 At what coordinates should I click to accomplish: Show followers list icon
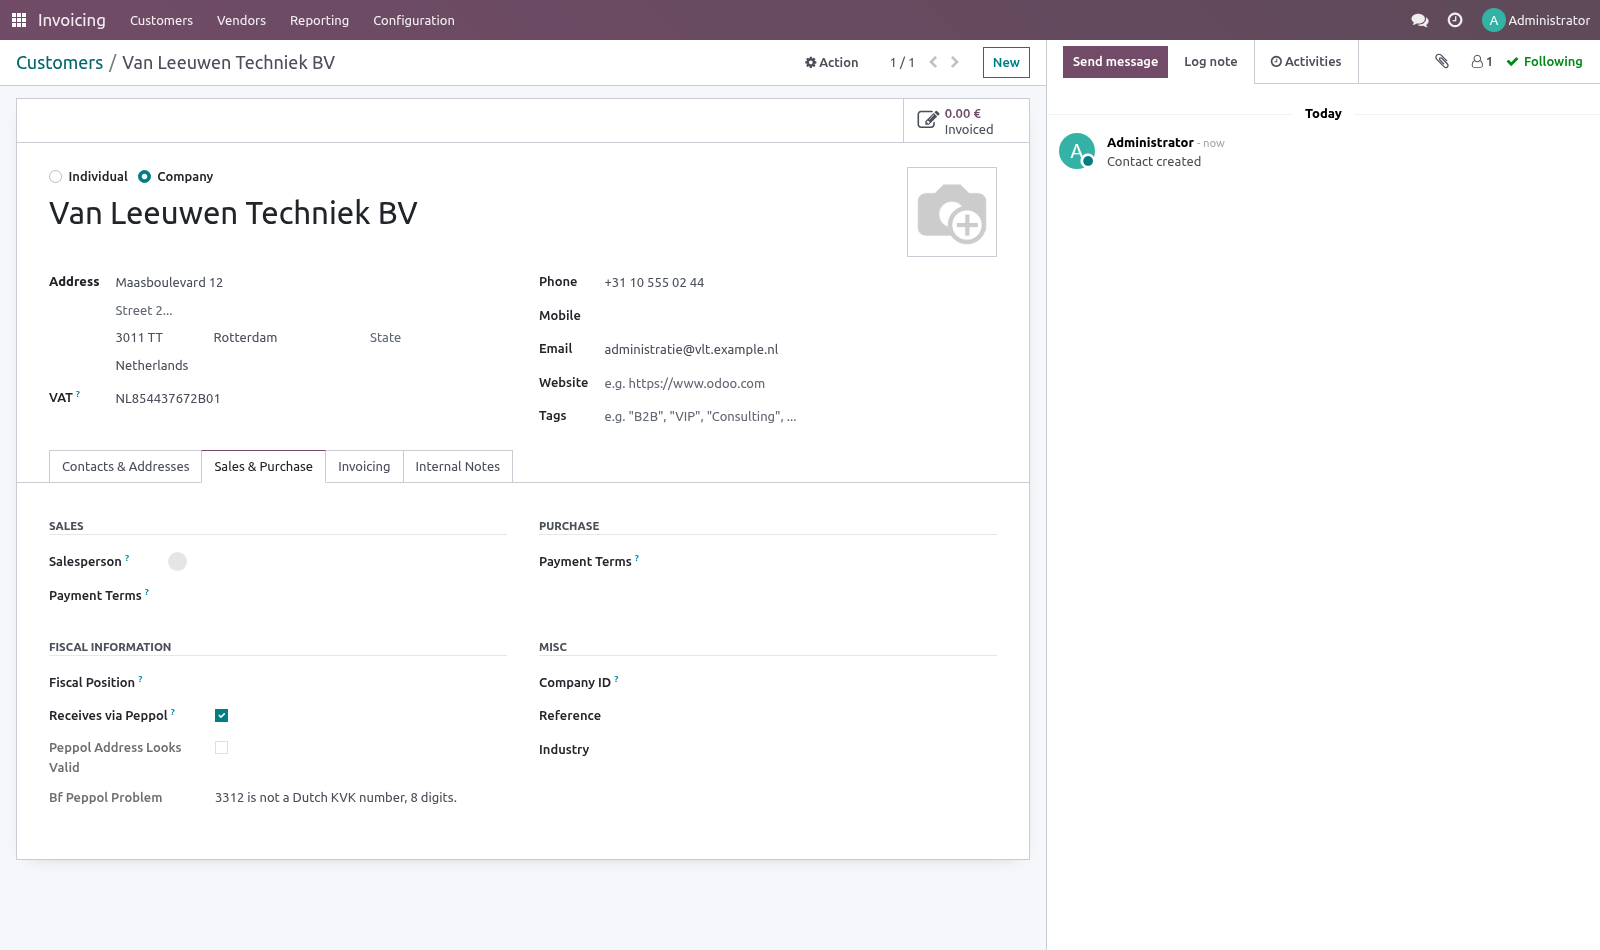(x=1482, y=61)
